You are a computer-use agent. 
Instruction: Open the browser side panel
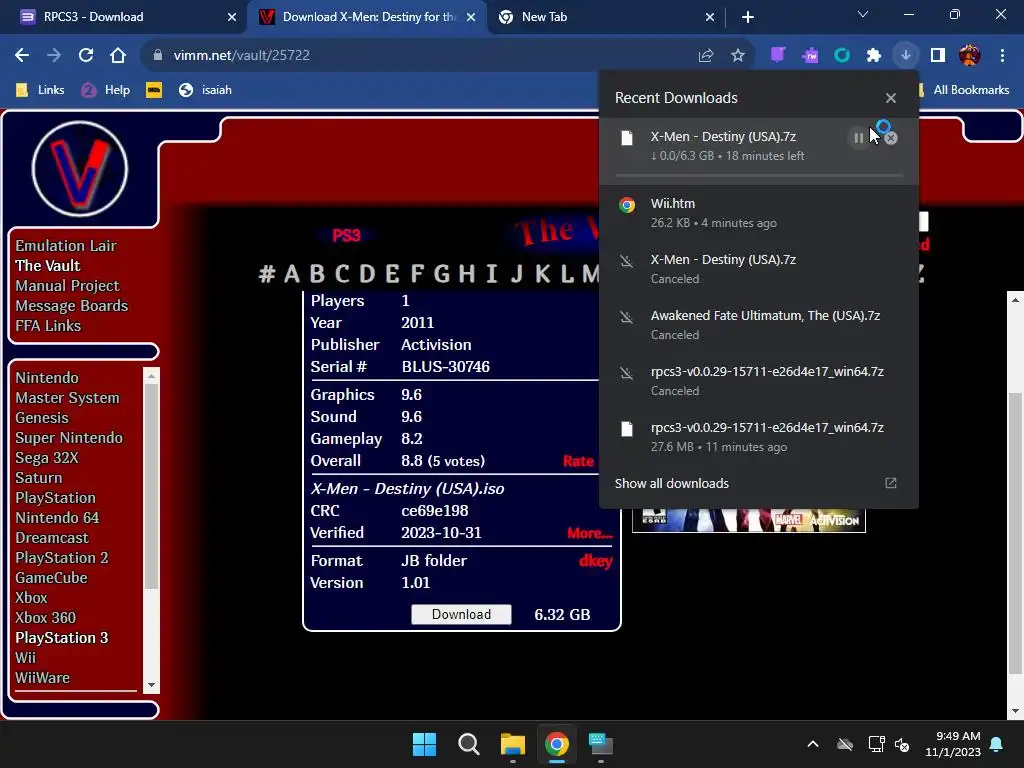click(938, 56)
